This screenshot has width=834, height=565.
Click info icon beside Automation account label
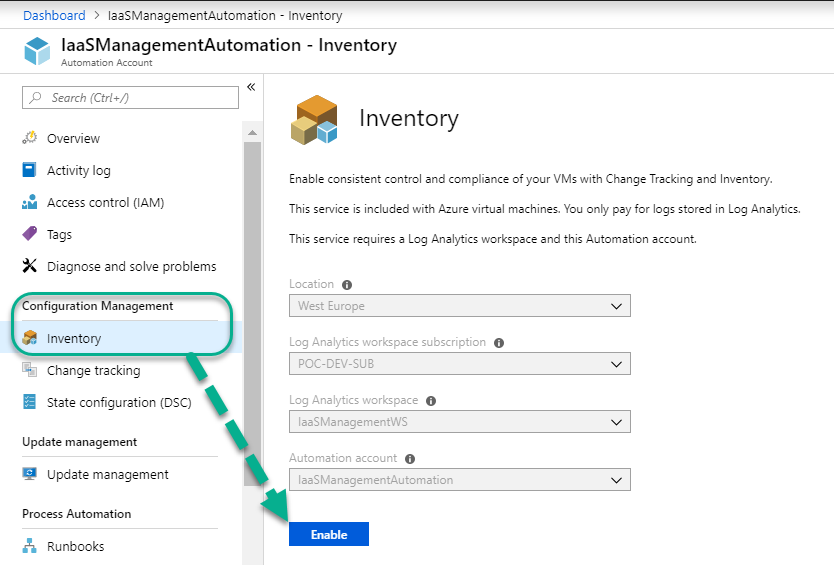tap(410, 459)
